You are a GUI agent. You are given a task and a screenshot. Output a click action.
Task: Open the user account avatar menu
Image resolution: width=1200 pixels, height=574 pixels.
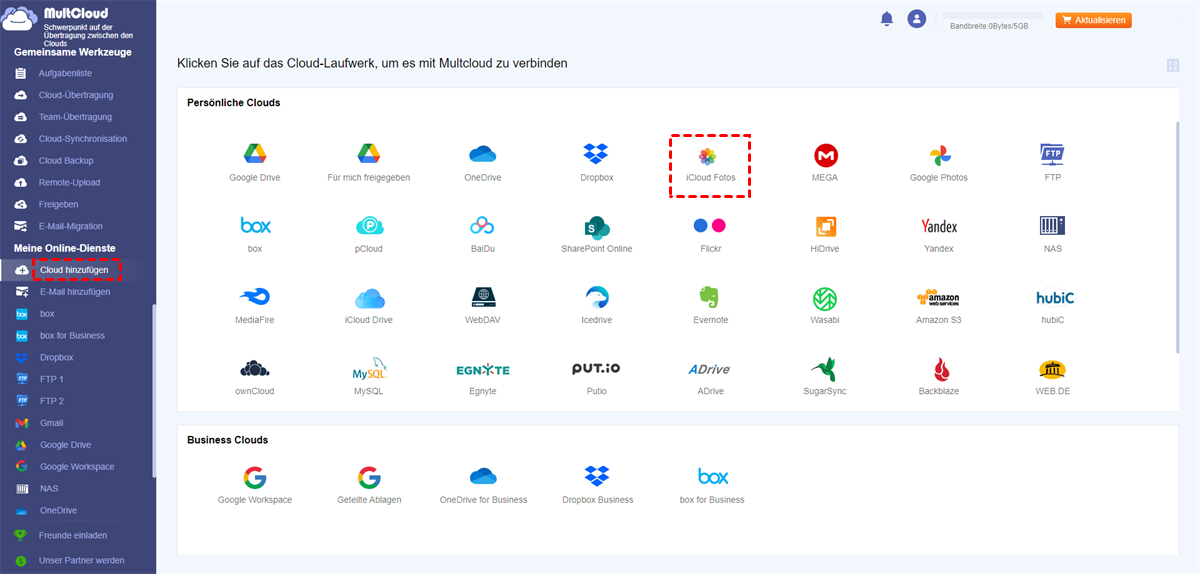(916, 19)
